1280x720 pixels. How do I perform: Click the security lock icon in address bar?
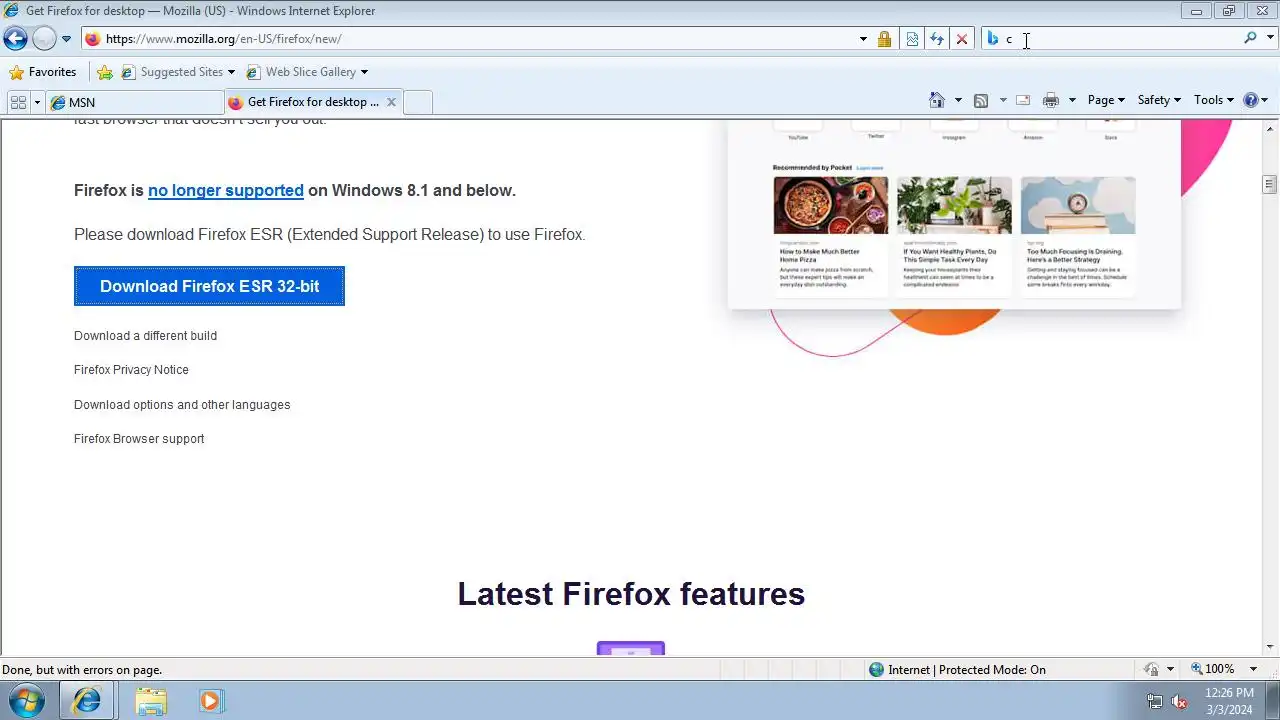point(884,39)
